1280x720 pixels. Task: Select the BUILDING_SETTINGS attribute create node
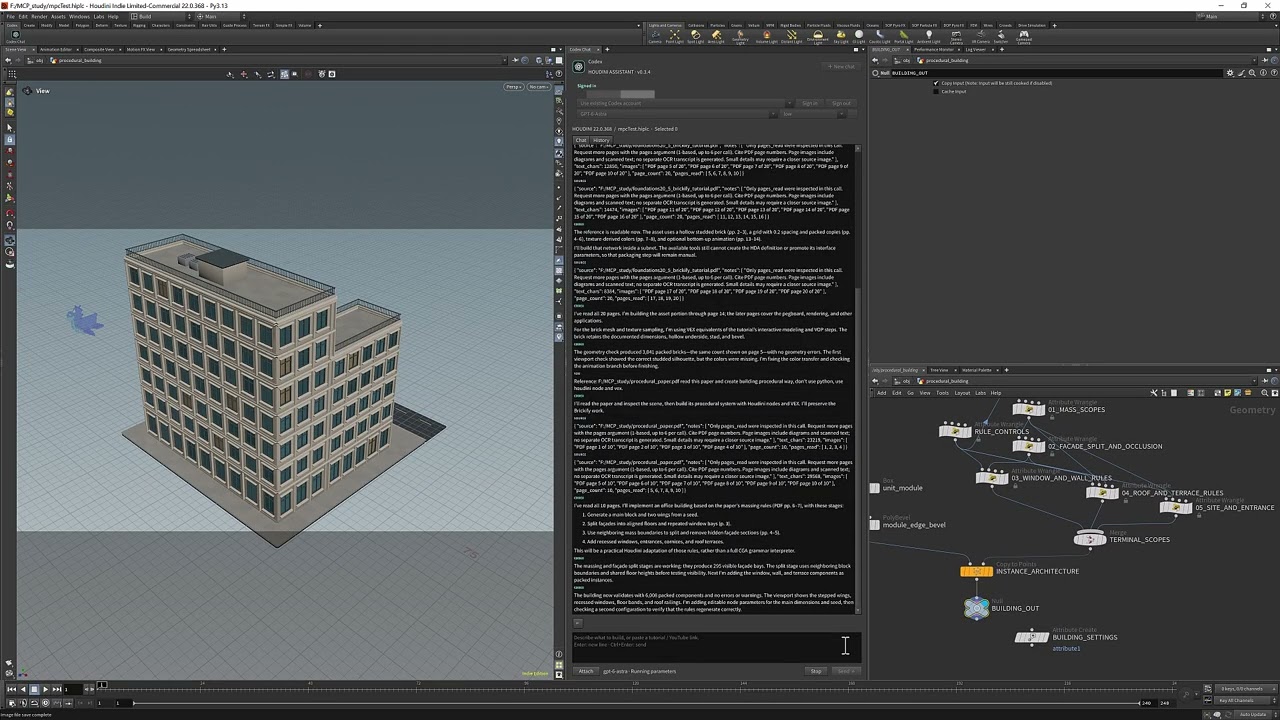point(1032,637)
